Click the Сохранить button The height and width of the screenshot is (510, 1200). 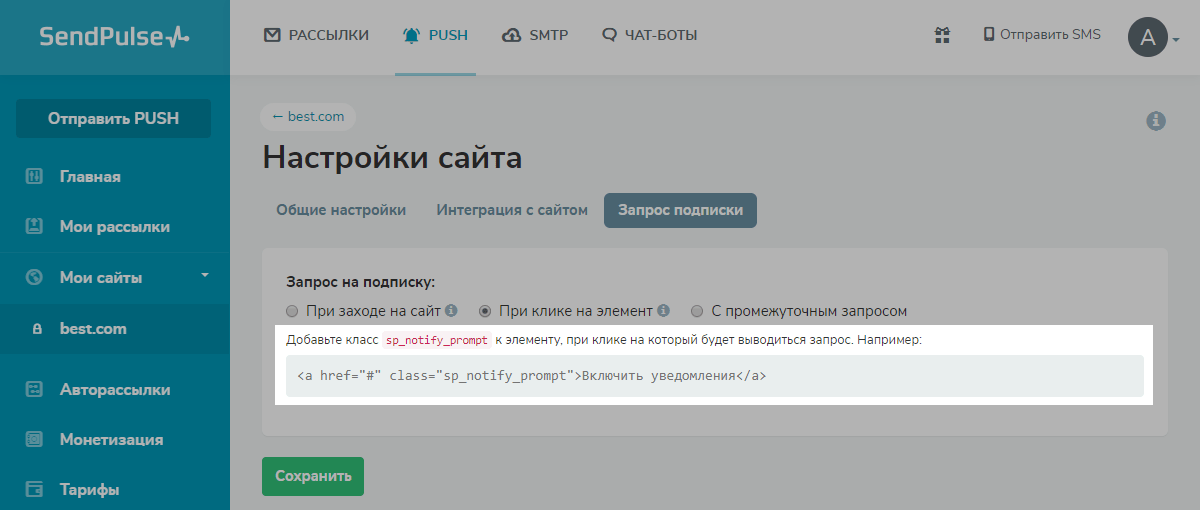pyautogui.click(x=313, y=476)
